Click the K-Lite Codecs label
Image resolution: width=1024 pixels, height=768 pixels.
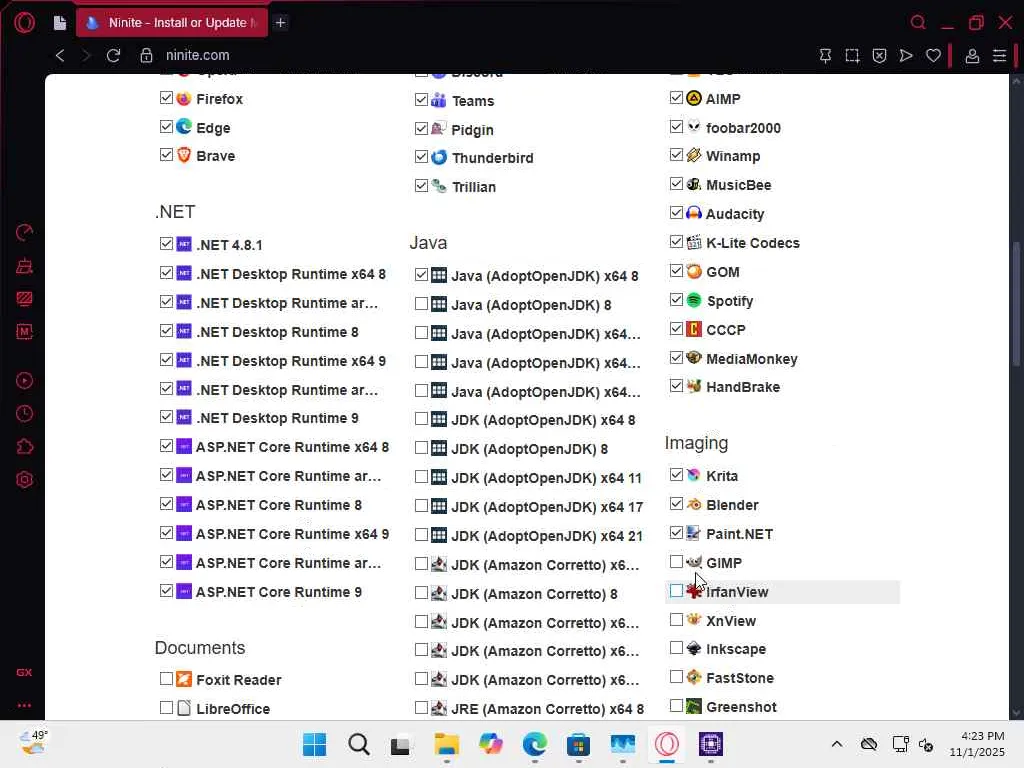pyautogui.click(x=753, y=243)
